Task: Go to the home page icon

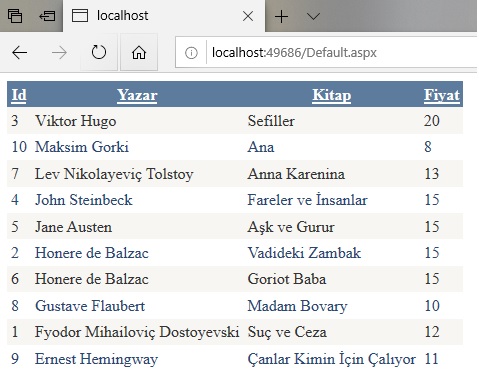Action: pos(139,52)
